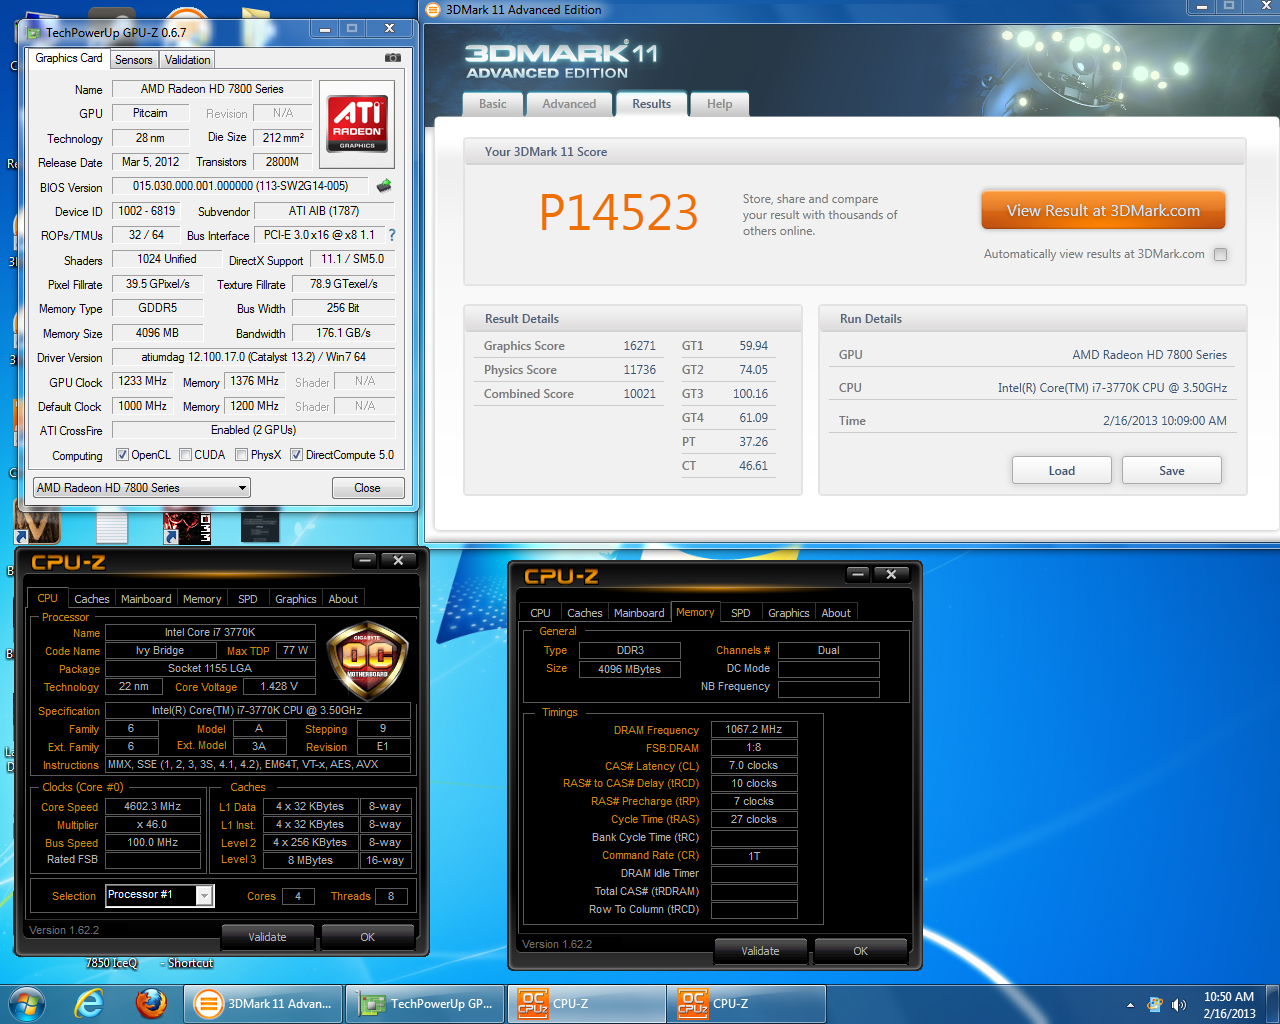This screenshot has width=1280, height=1024.
Task: Click Validate in the left CPU-Z window
Action: [267, 937]
